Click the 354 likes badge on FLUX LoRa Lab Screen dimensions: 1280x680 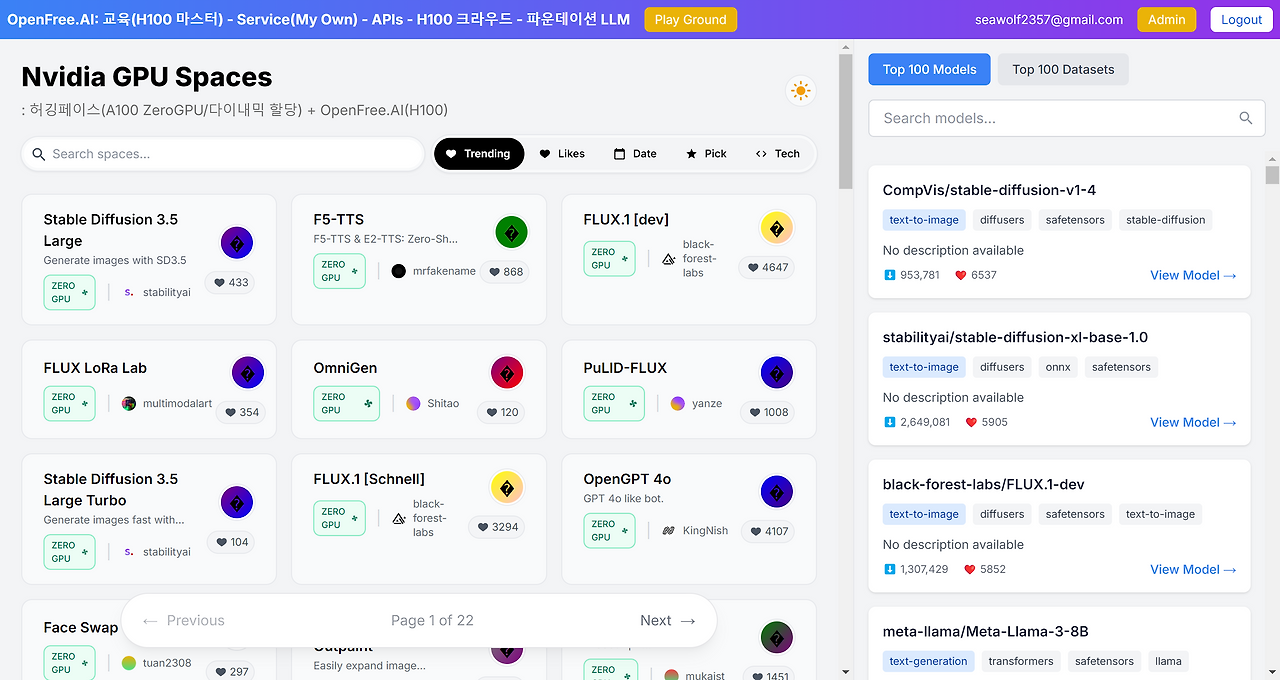(241, 412)
